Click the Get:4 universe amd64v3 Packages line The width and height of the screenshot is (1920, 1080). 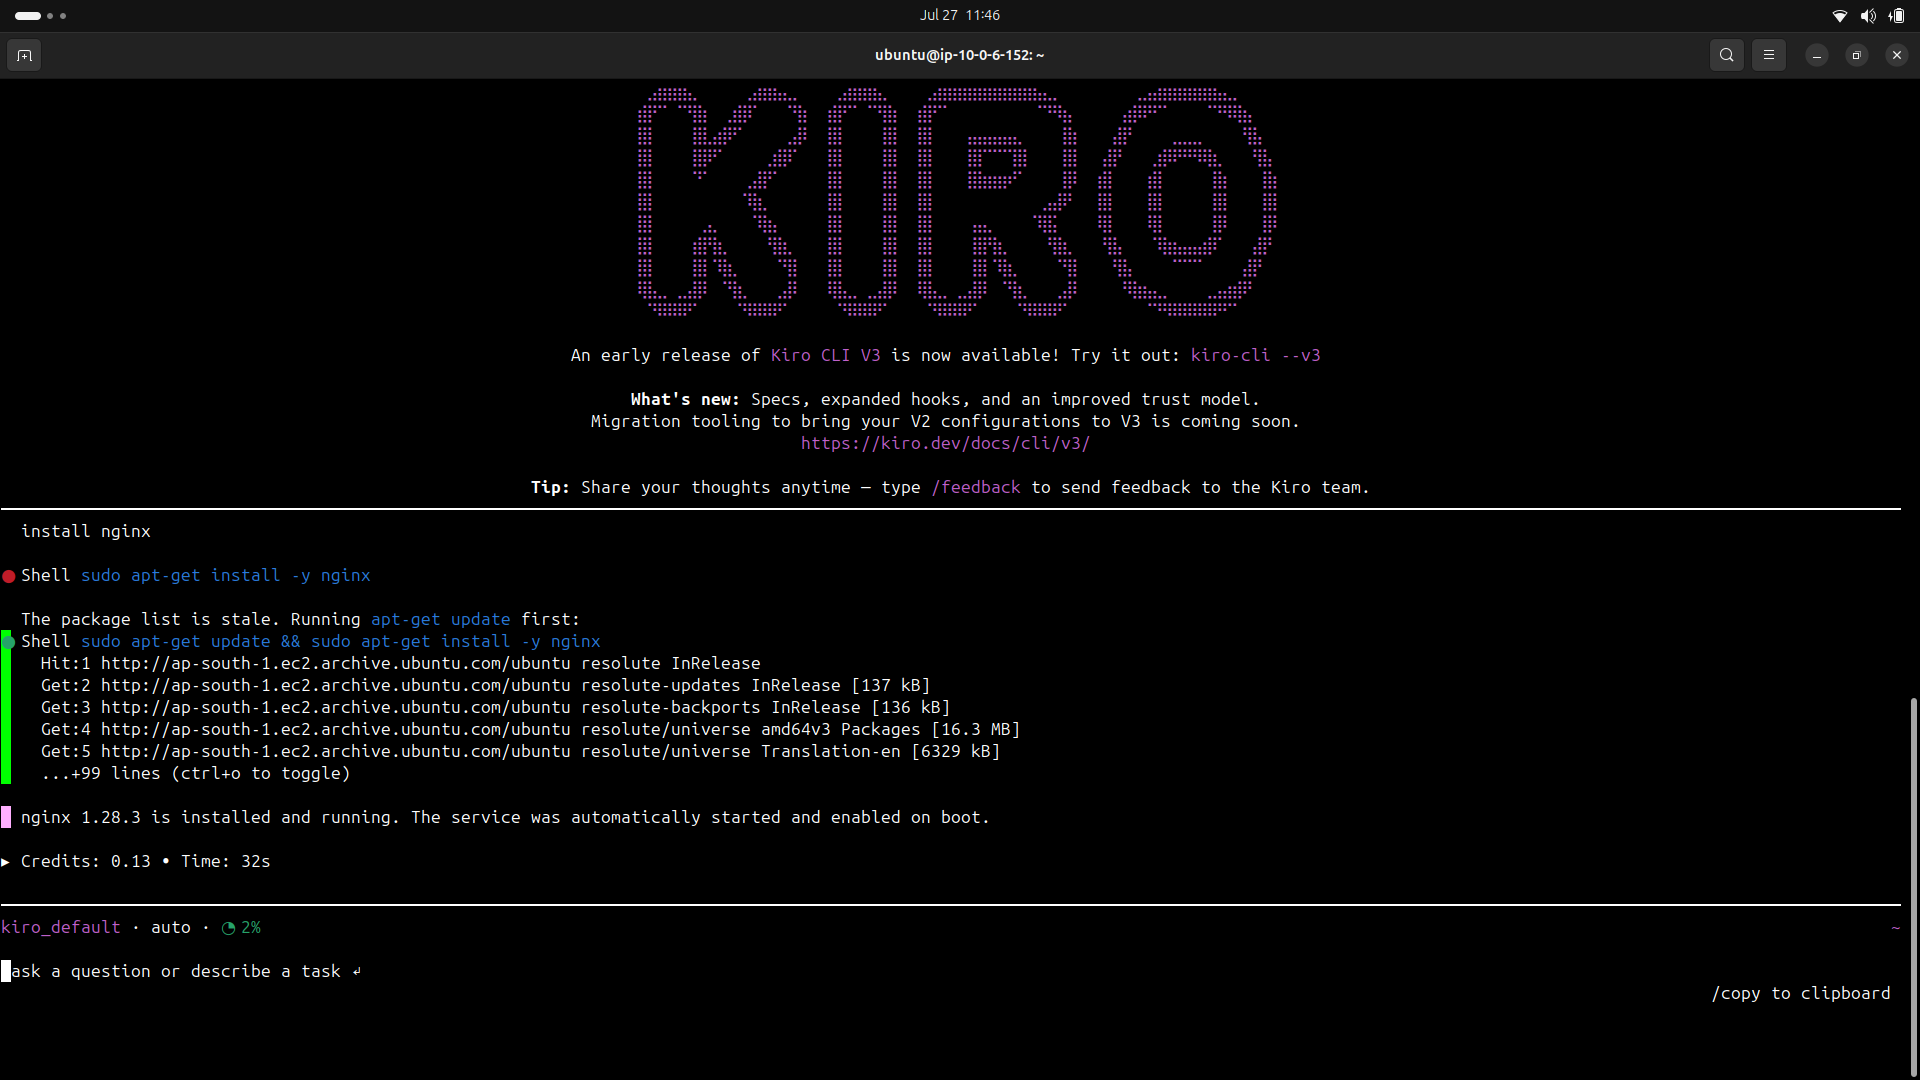(530, 729)
